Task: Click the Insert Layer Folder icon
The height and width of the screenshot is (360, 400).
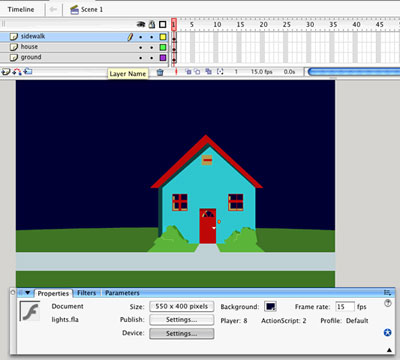Action: point(28,71)
